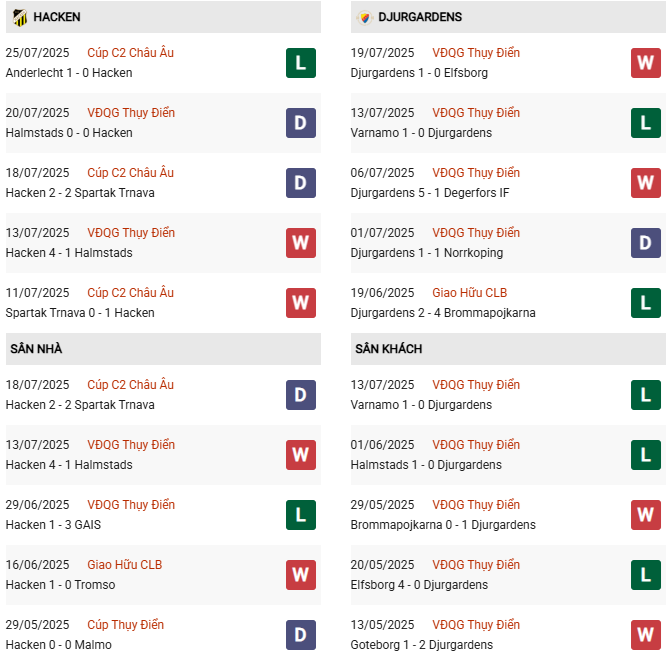Open Cúp C2 Châu Âu link dated 25/07/2025
Image resolution: width=667 pixels, height=662 pixels.
tap(130, 53)
